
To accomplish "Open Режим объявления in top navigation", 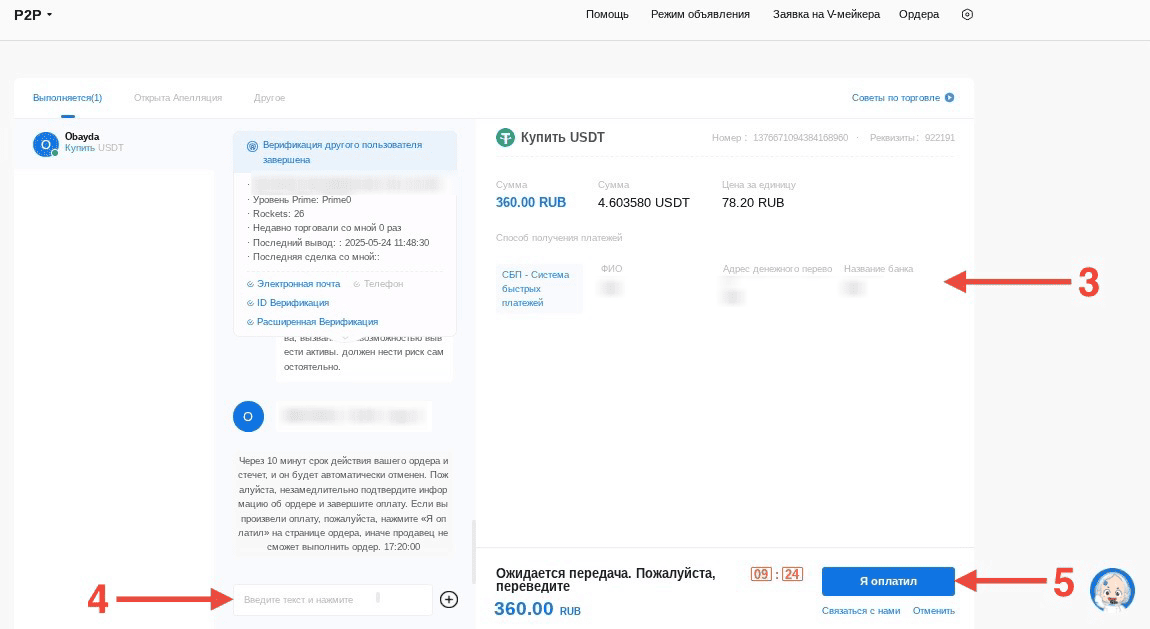I will (x=700, y=14).
